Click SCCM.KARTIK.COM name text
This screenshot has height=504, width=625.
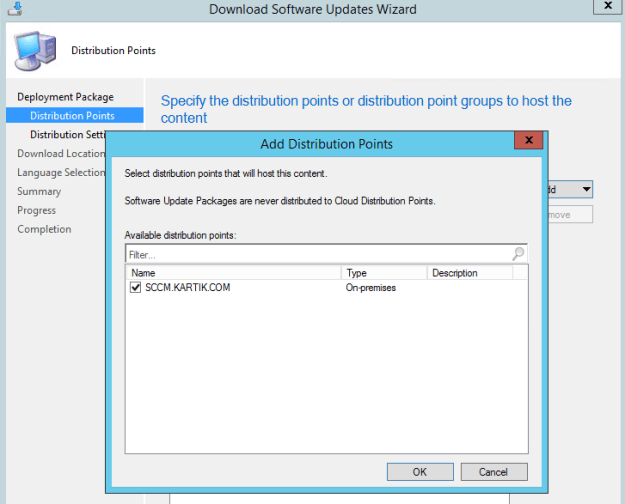tap(187, 287)
